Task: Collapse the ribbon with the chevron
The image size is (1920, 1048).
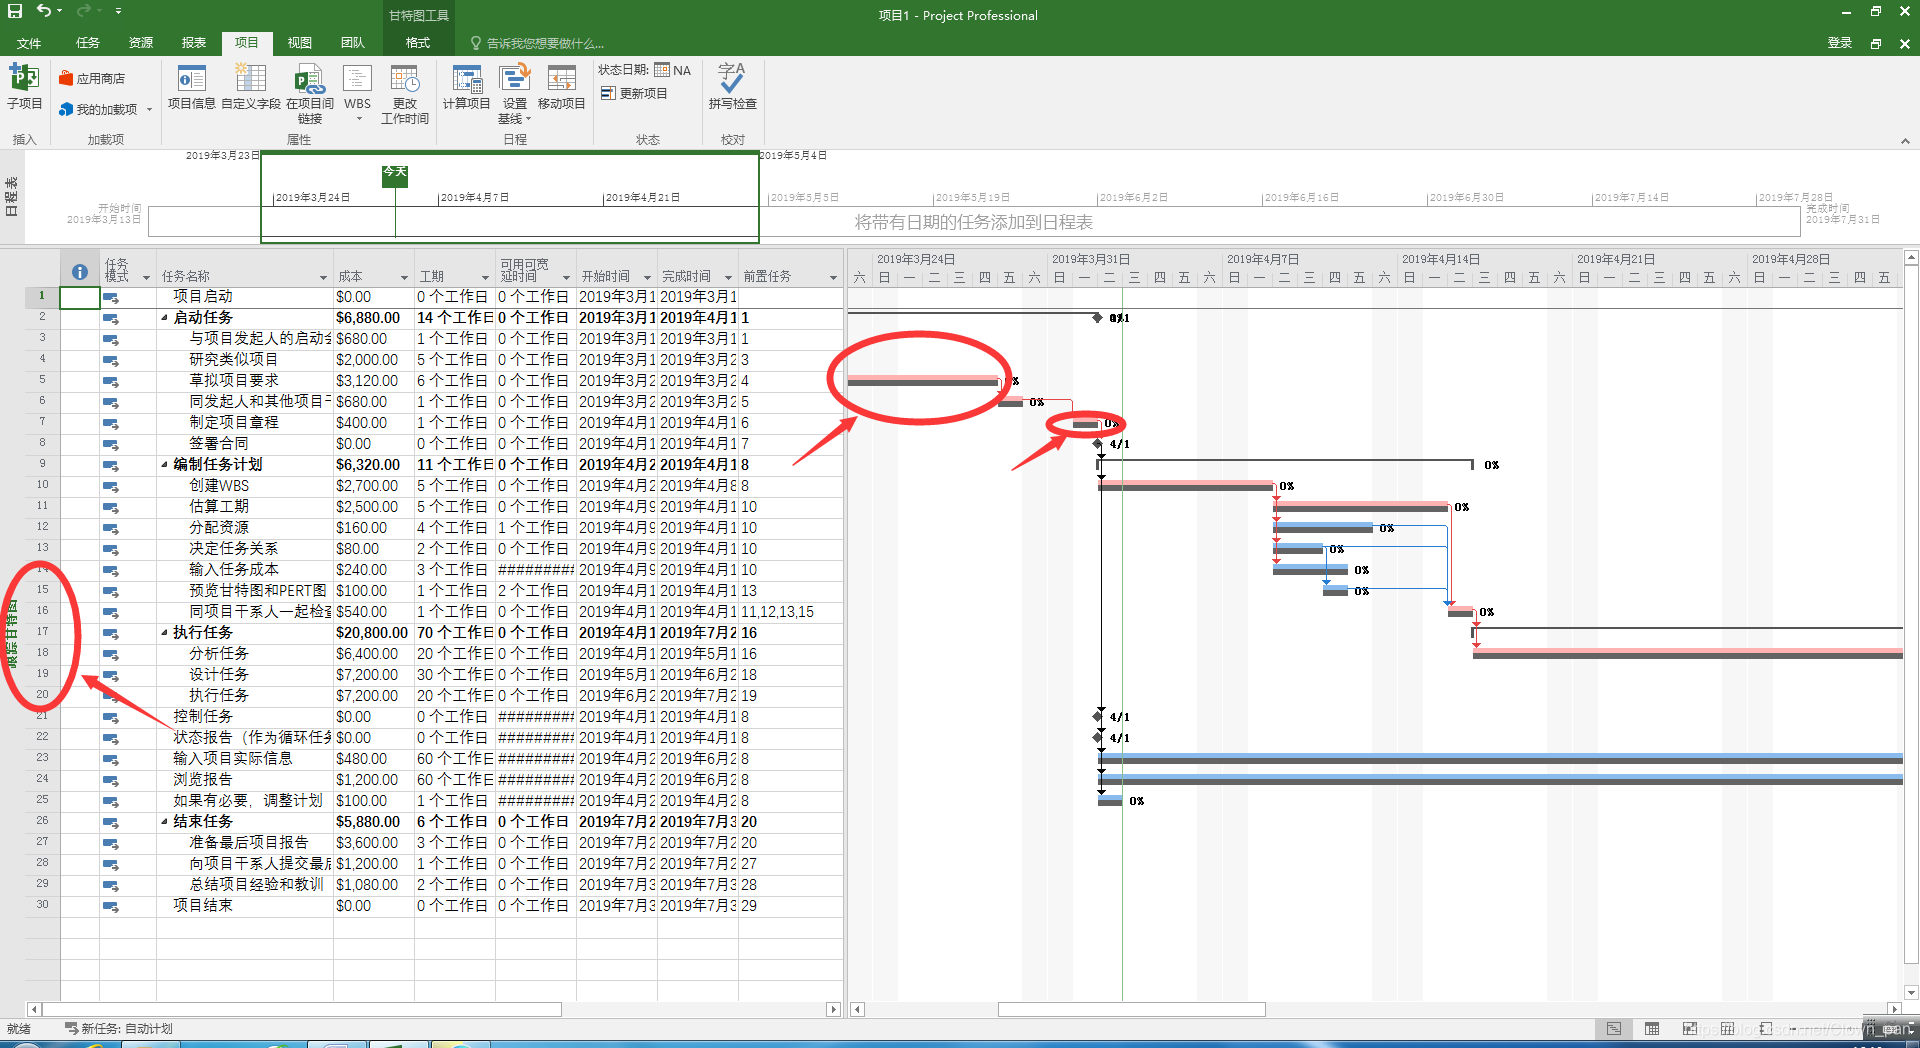Action: point(1905,141)
